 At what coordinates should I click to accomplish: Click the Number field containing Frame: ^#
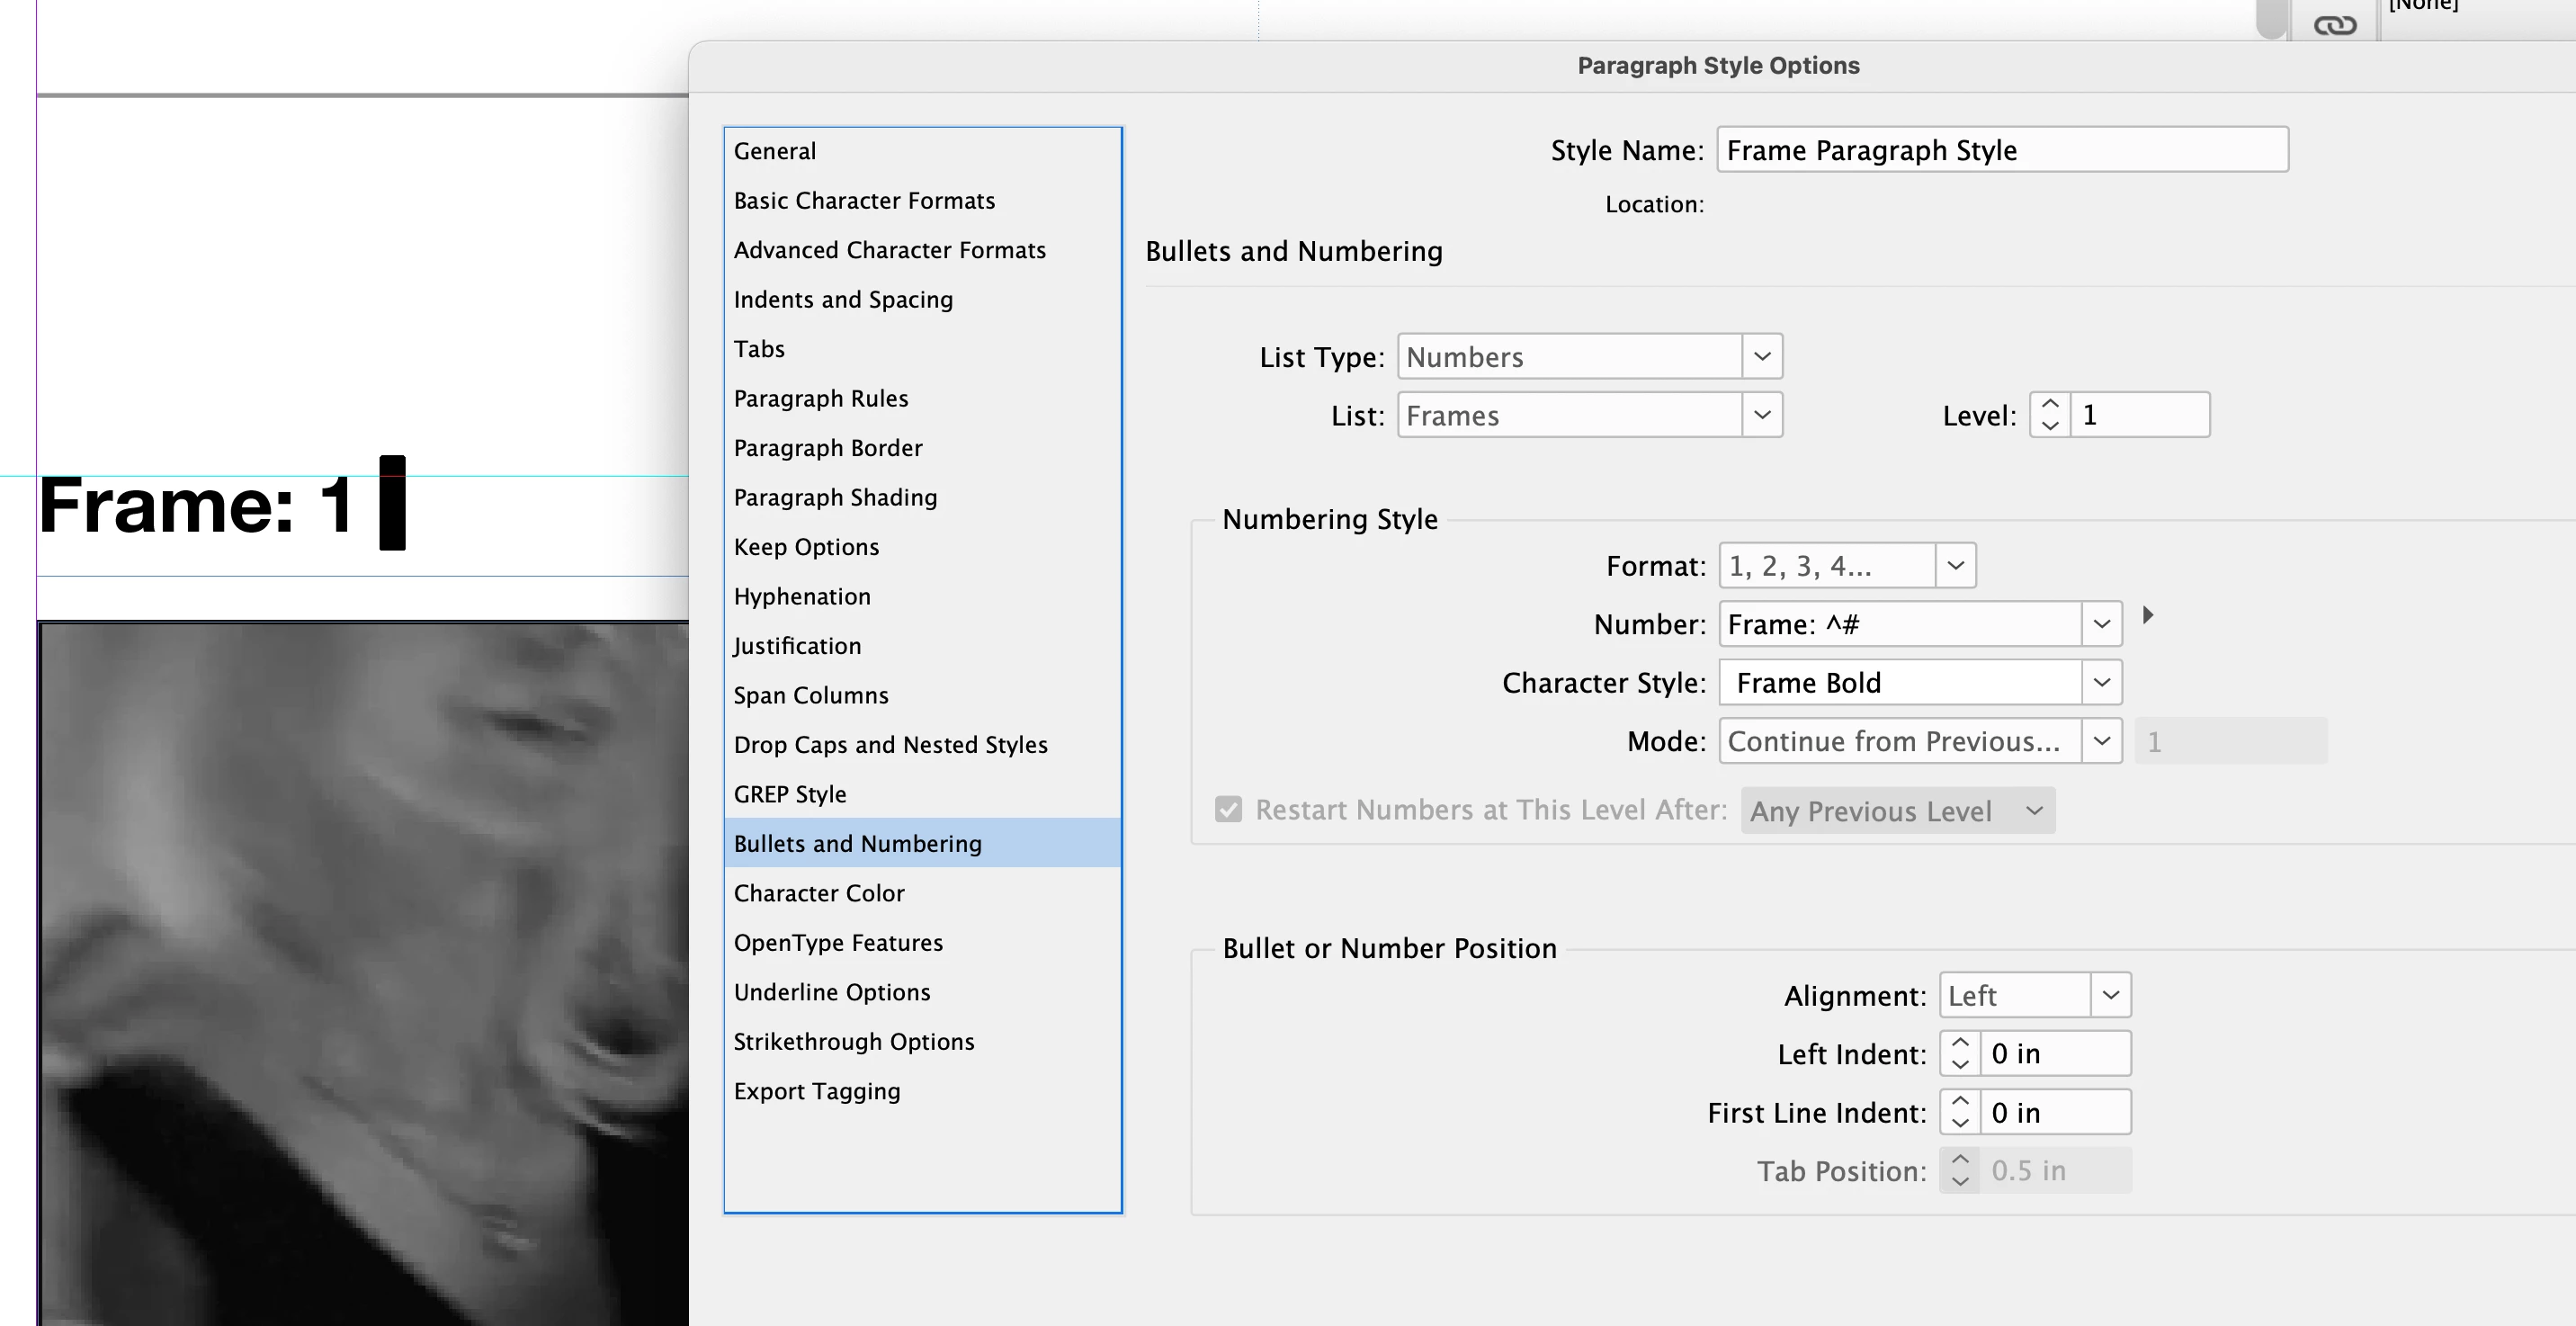pos(1900,625)
